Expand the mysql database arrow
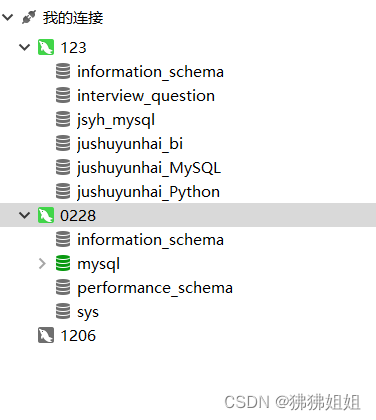 (x=42, y=264)
